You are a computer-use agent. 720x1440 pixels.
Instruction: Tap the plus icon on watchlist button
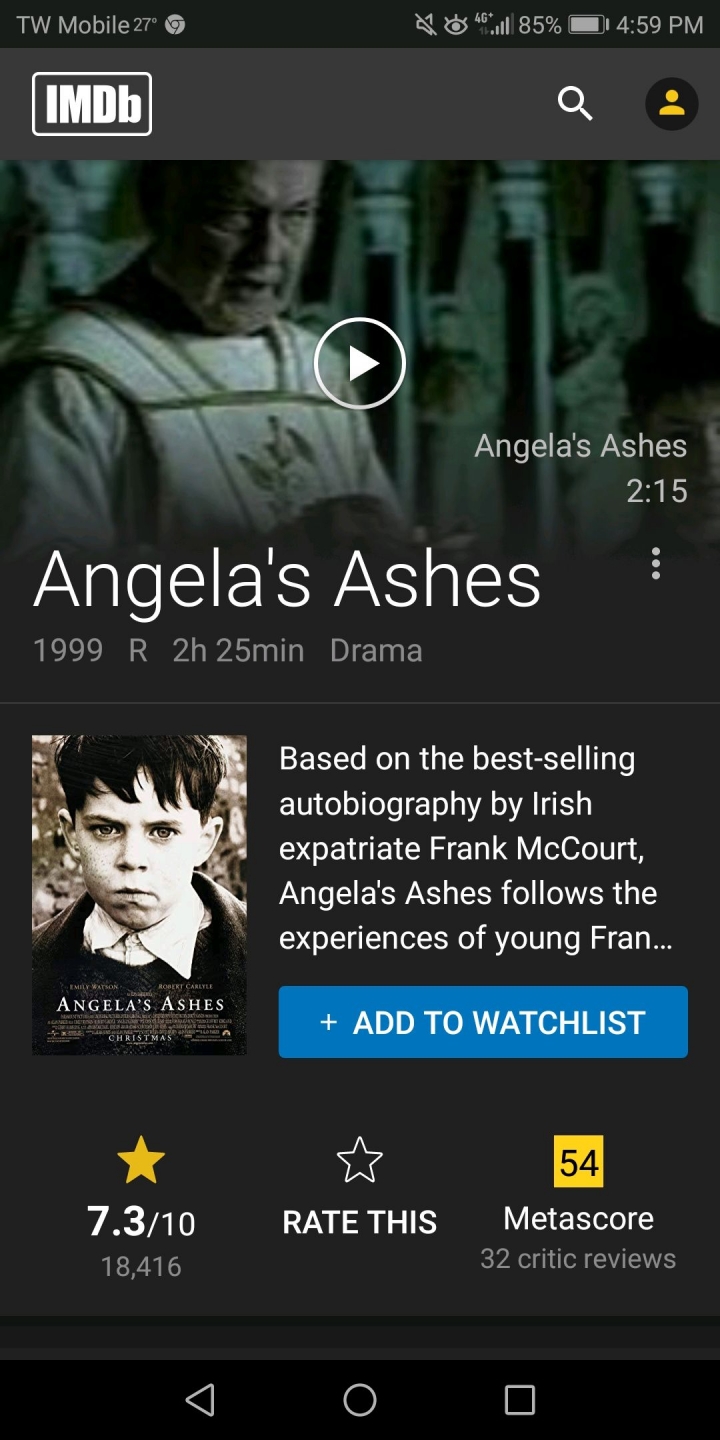tap(328, 1022)
